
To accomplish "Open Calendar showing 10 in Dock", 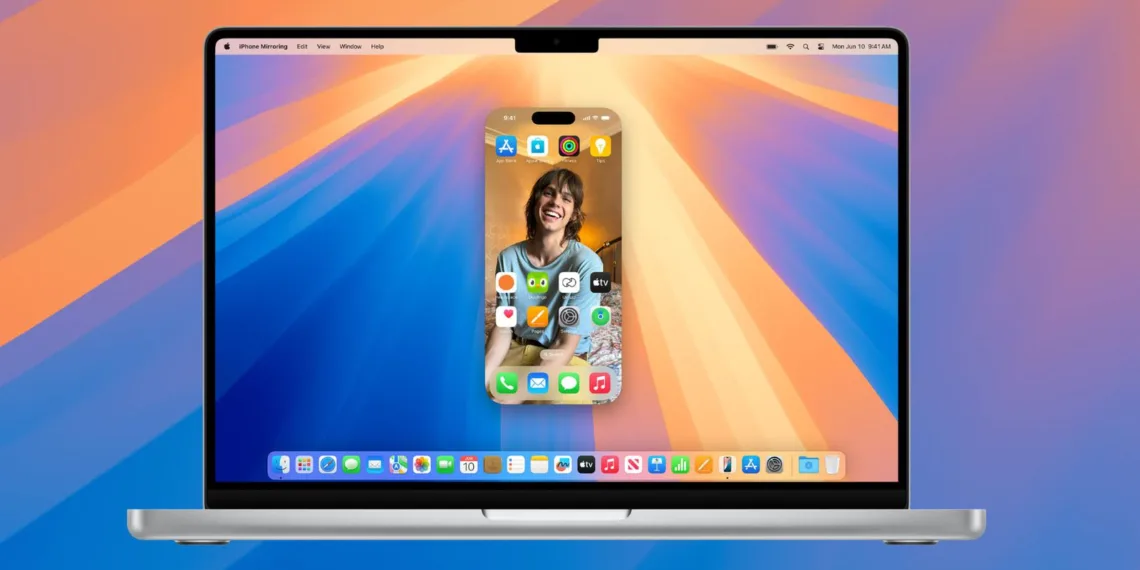I will click(x=469, y=465).
